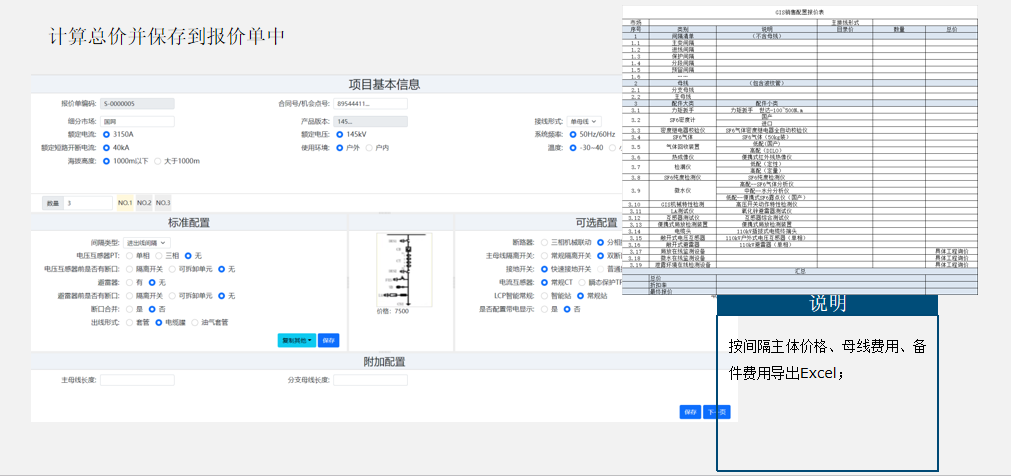Select -30~40 for 温度
Screen dimensions: 1011x476
(573, 148)
